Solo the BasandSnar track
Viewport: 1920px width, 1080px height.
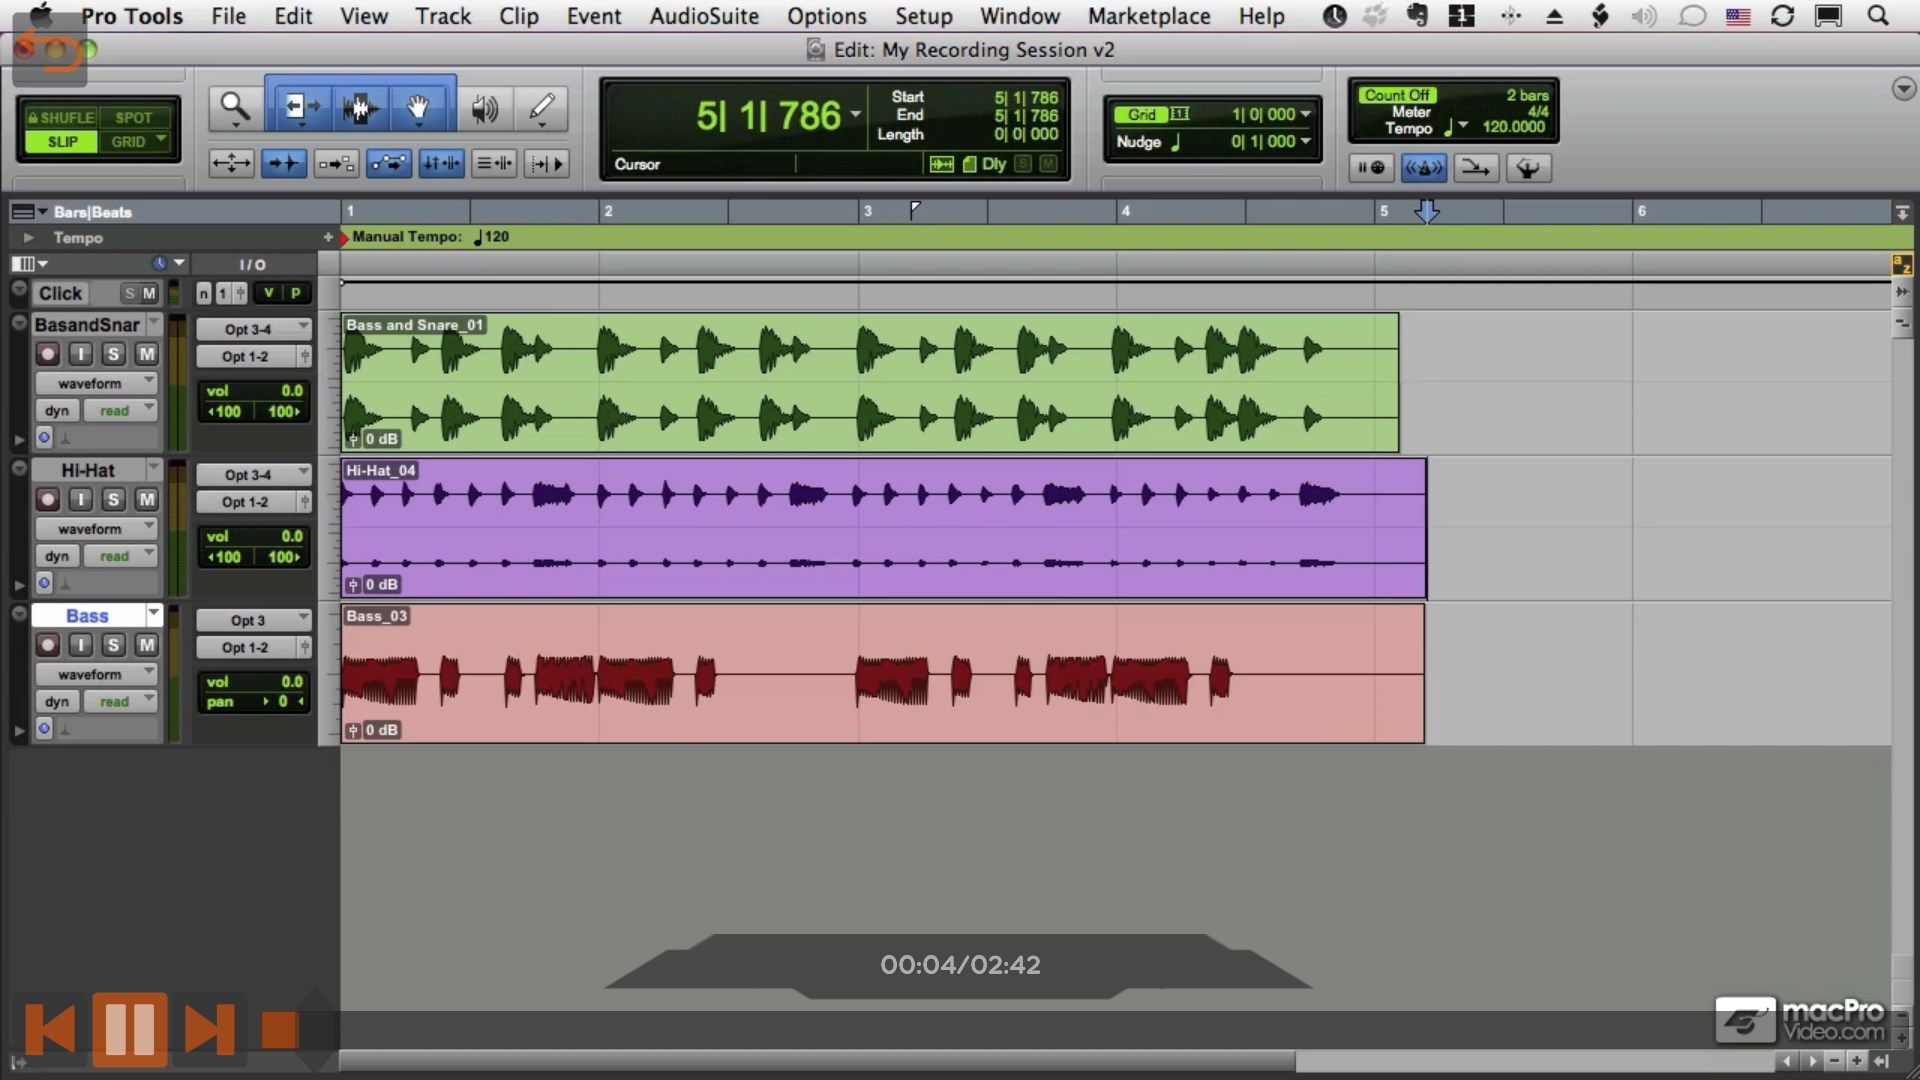click(x=113, y=354)
